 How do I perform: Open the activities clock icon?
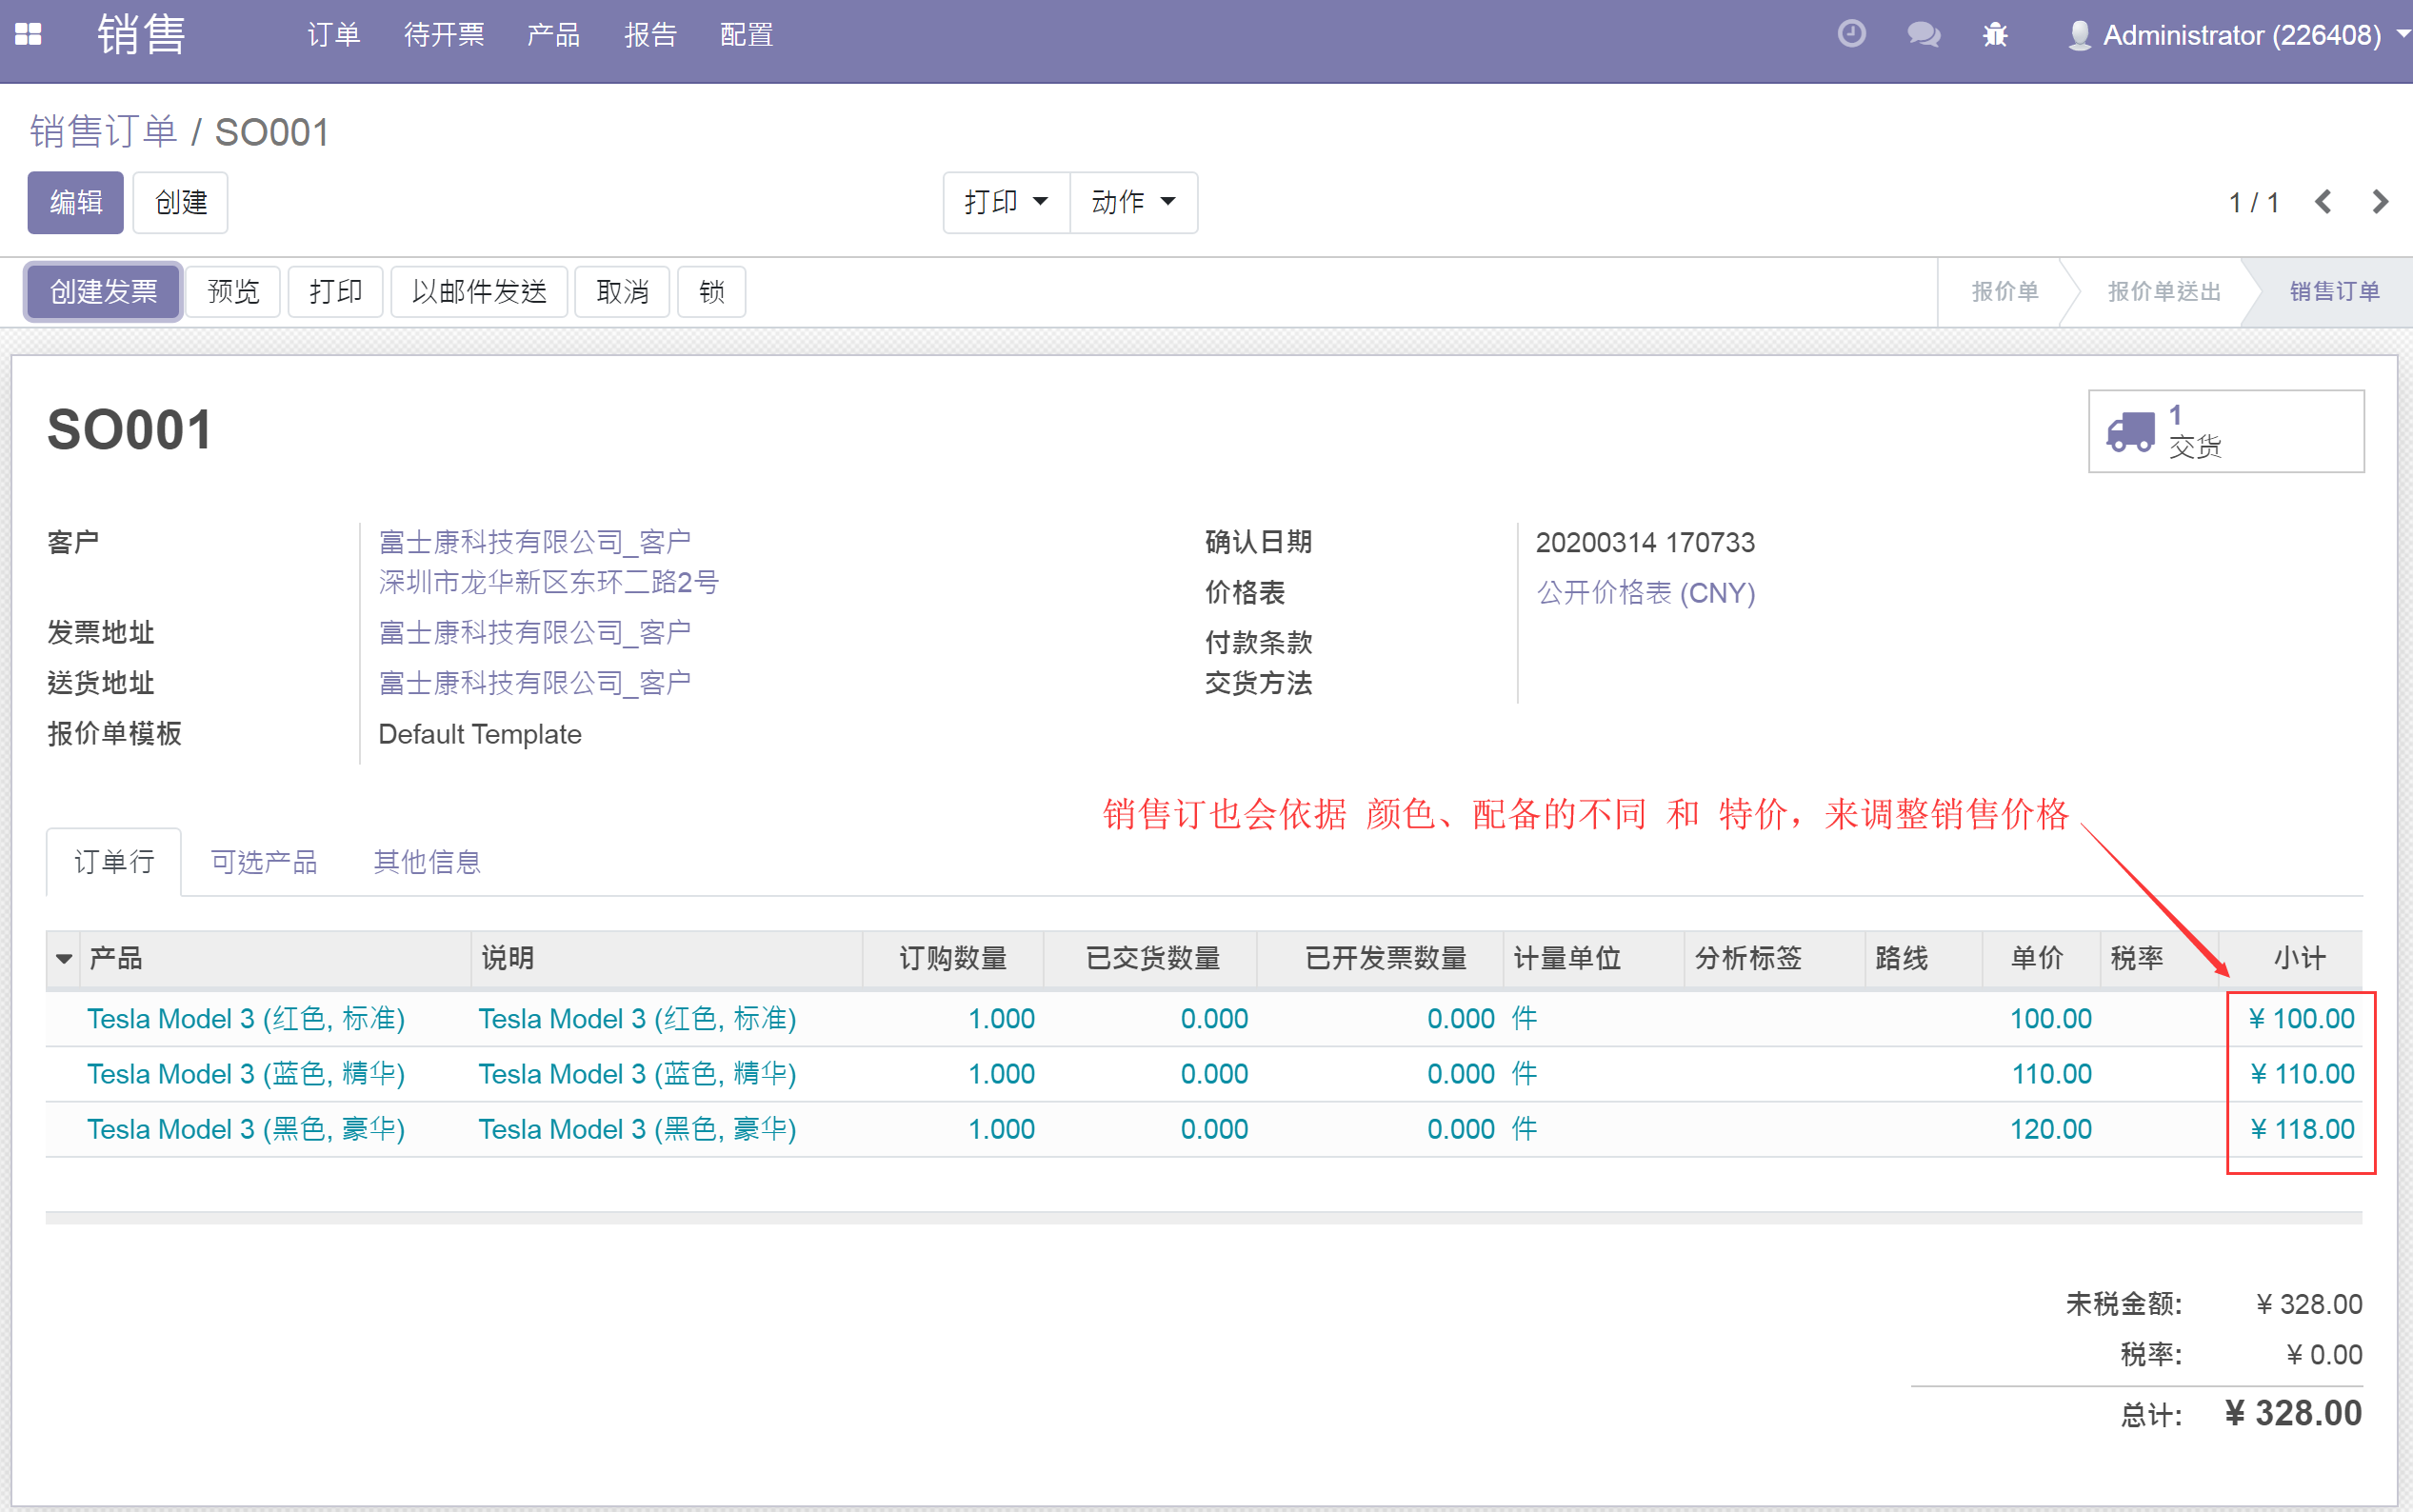click(1851, 35)
